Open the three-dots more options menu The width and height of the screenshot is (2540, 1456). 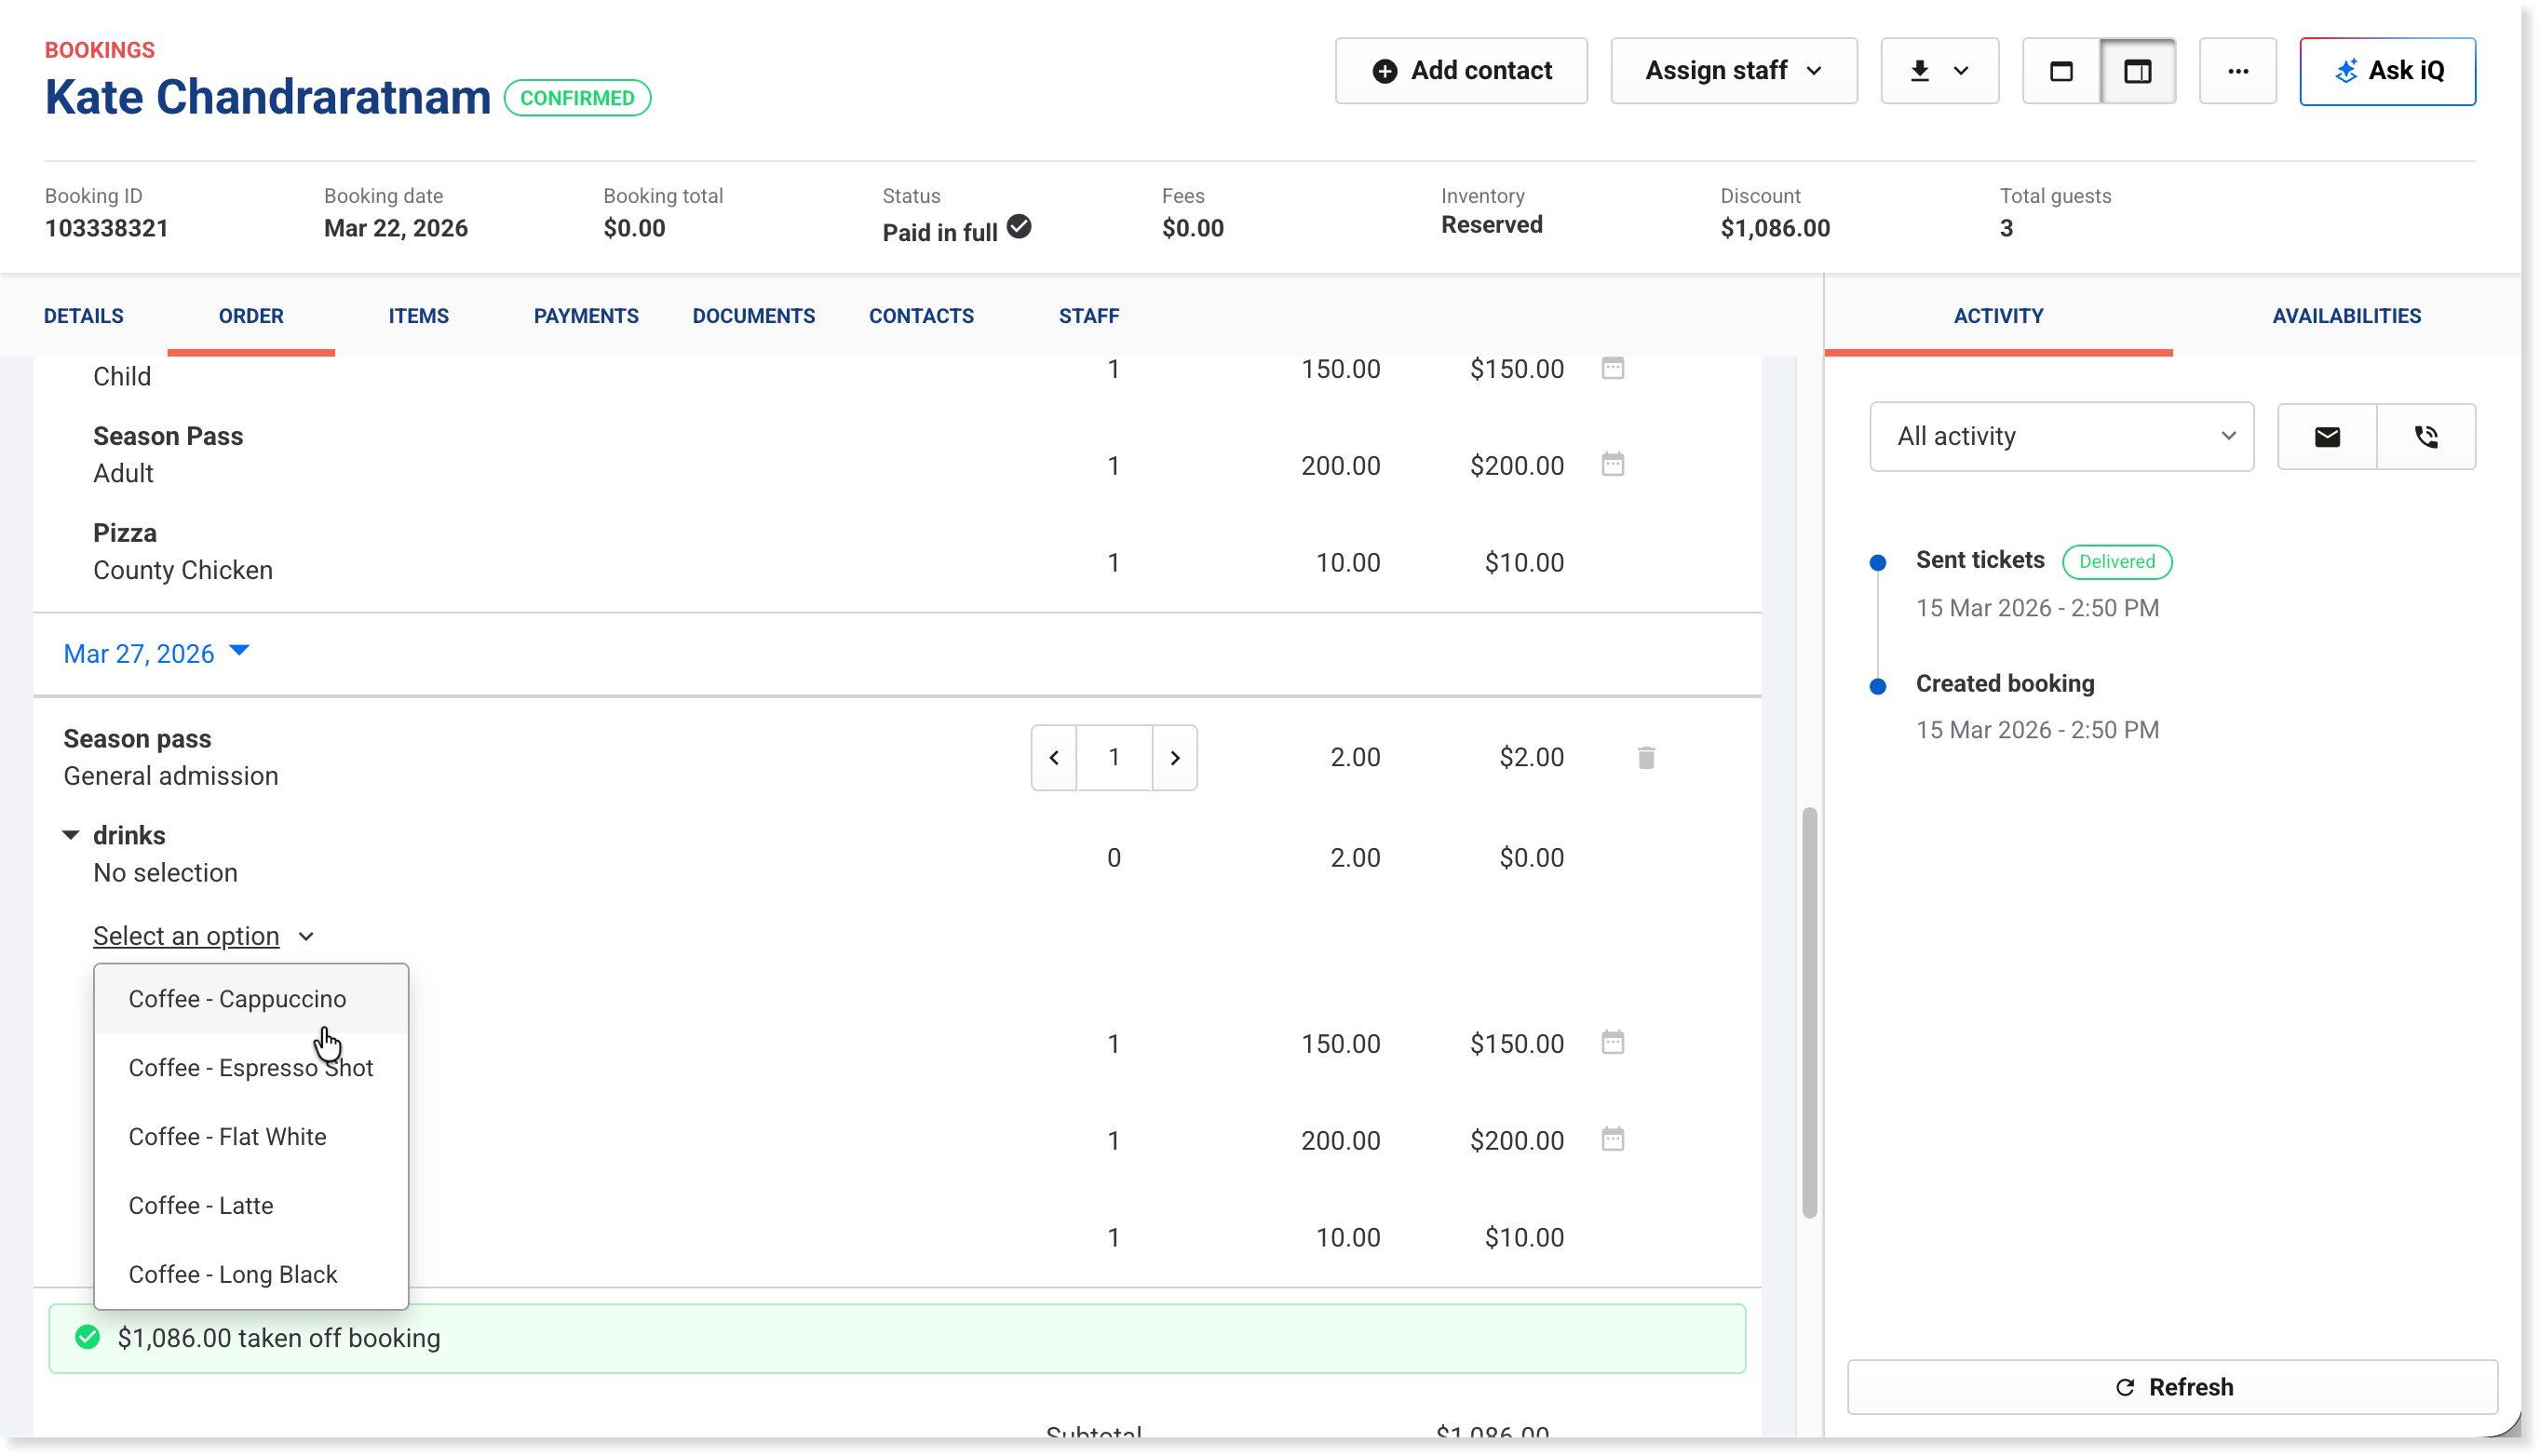pyautogui.click(x=2237, y=71)
